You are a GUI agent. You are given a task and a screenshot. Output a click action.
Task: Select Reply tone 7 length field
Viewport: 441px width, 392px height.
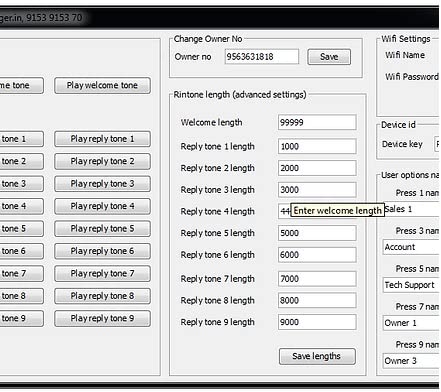tap(317, 279)
